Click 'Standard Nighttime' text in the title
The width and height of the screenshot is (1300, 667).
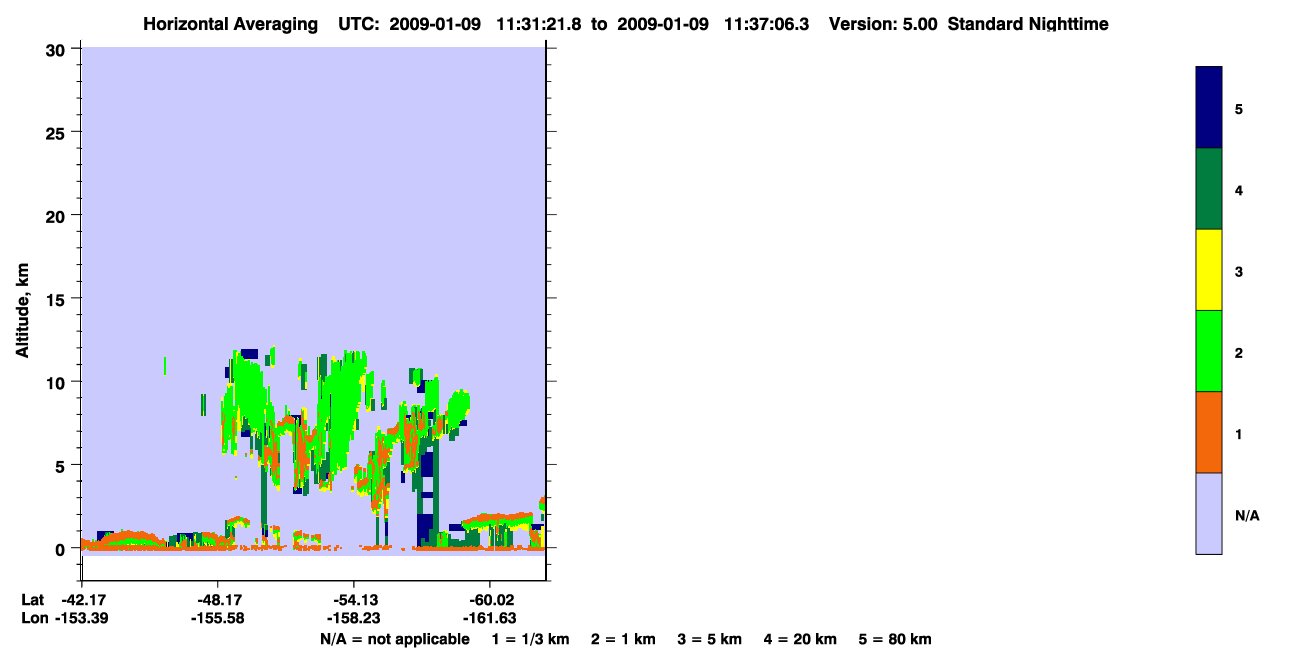pyautogui.click(x=1028, y=24)
